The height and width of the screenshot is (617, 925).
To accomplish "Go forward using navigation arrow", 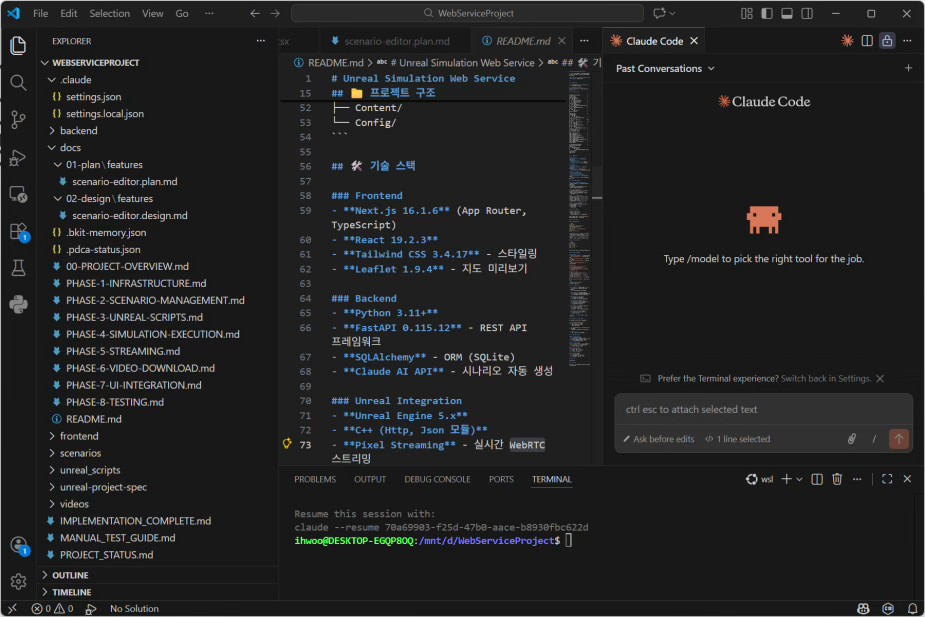I will pyautogui.click(x=275, y=13).
